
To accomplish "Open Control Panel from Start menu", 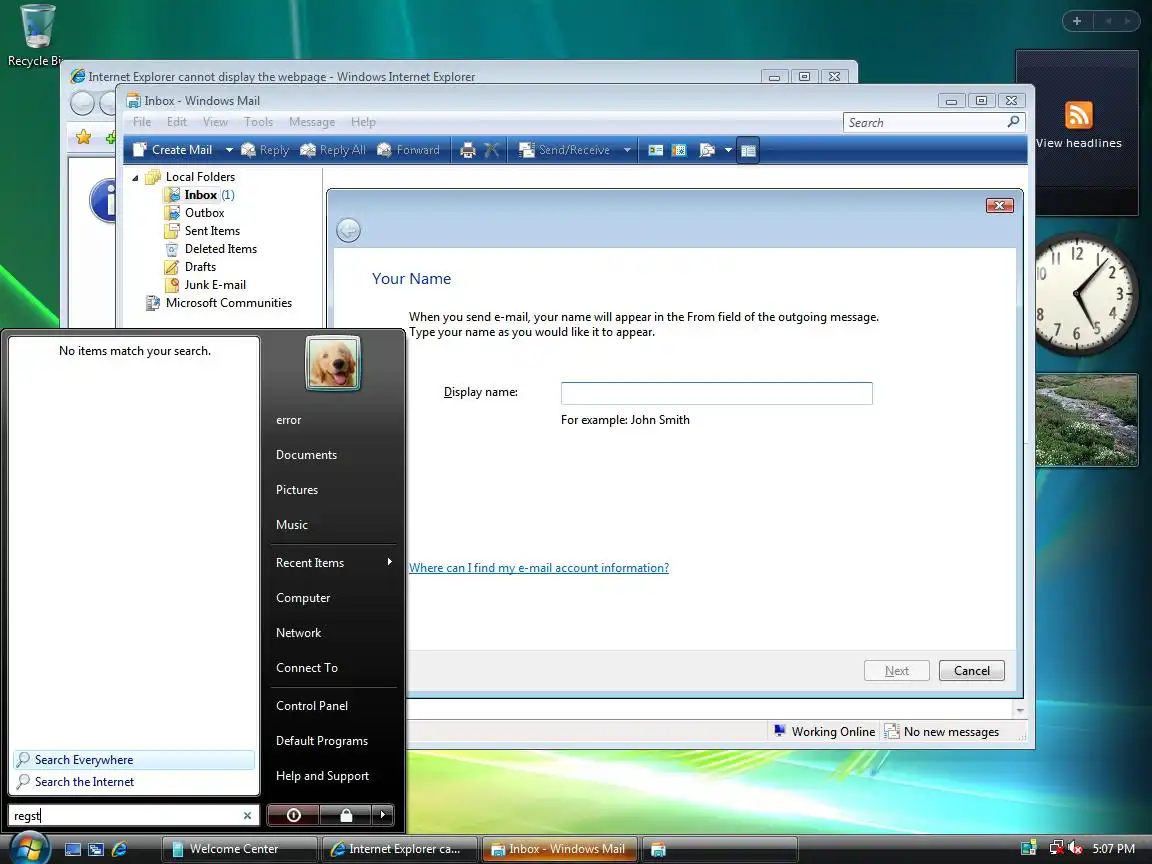I will click(x=312, y=706).
